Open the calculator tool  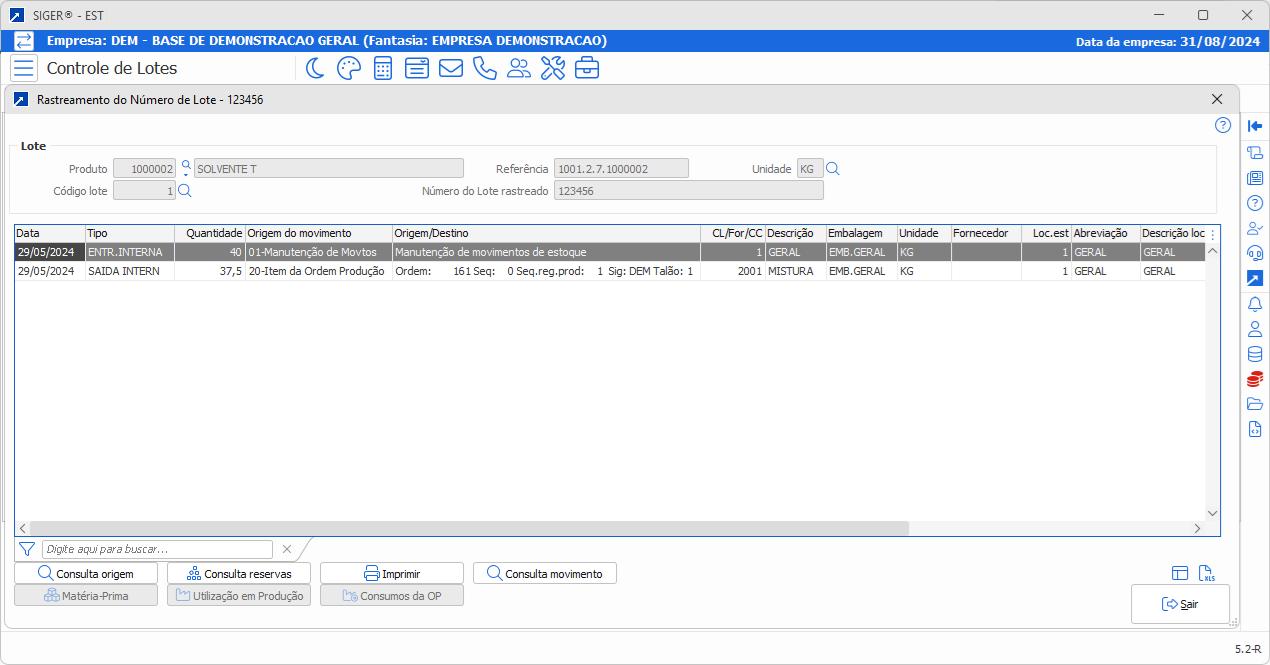pyautogui.click(x=382, y=68)
